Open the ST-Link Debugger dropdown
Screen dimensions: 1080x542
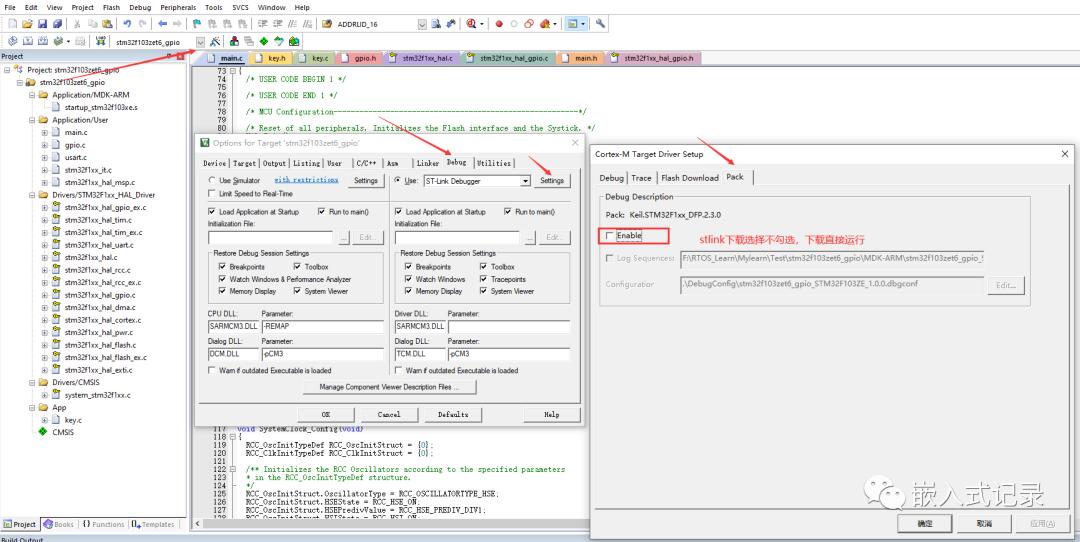pyautogui.click(x=526, y=181)
